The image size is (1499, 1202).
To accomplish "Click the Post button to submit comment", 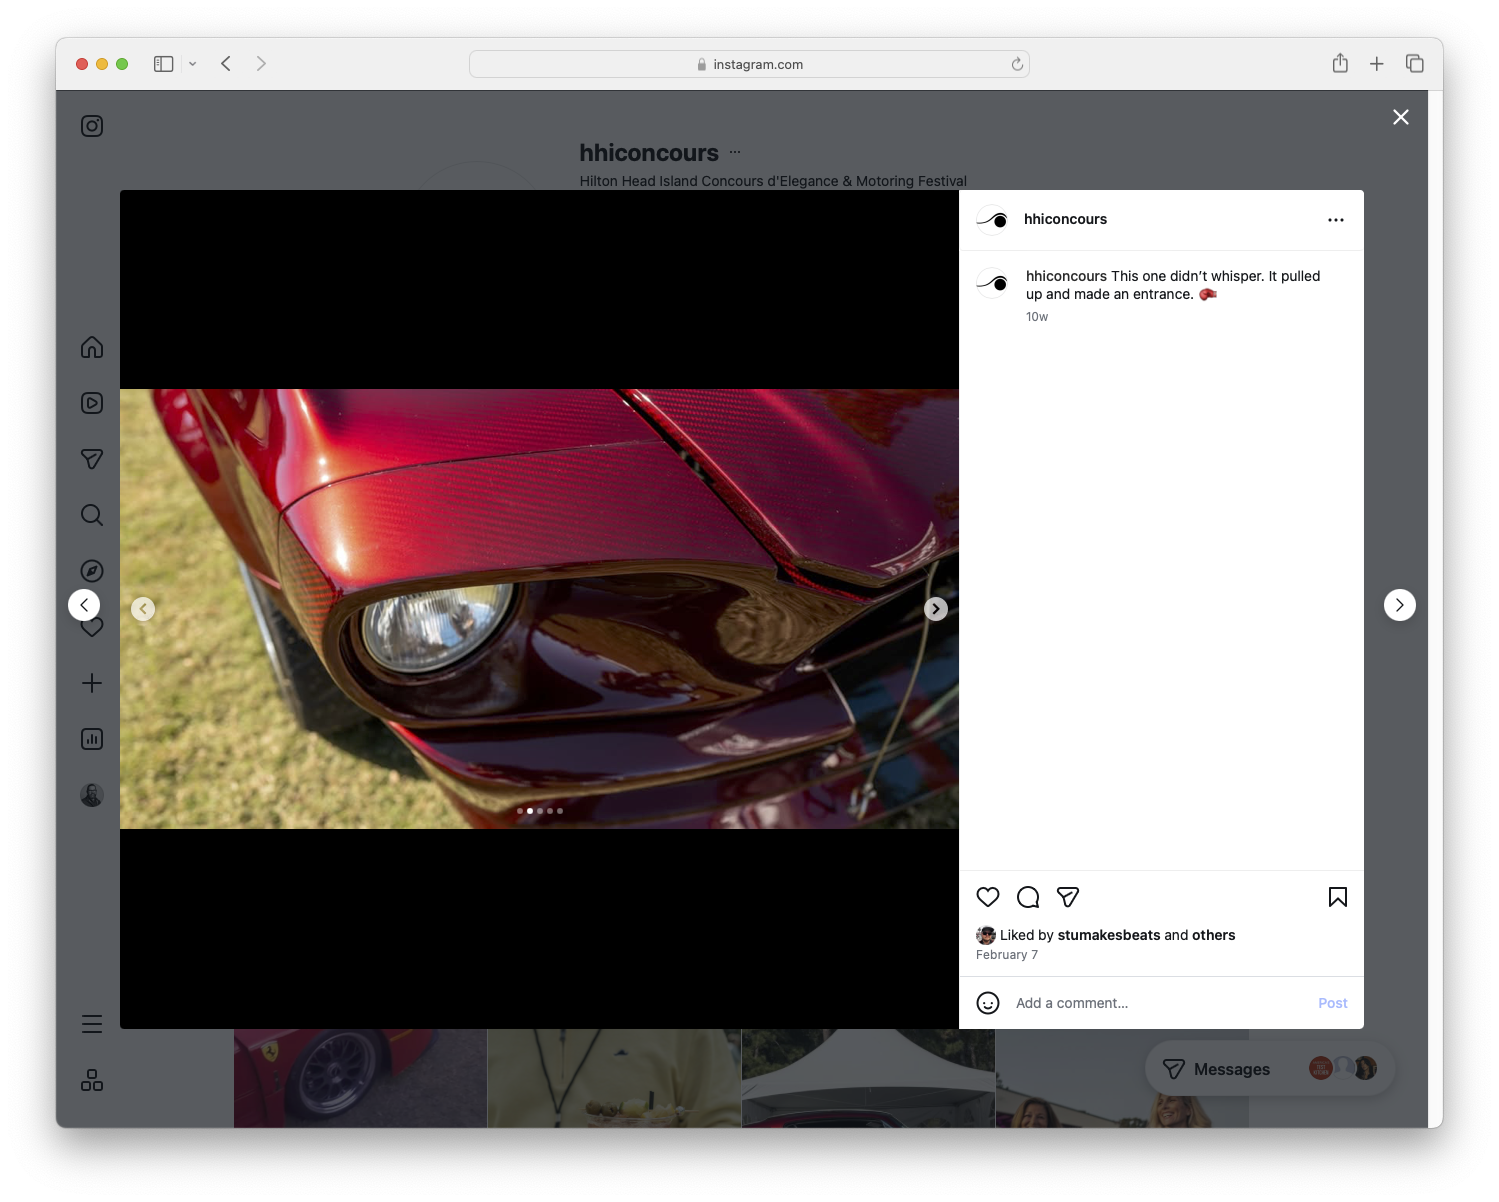I will click(1332, 1003).
